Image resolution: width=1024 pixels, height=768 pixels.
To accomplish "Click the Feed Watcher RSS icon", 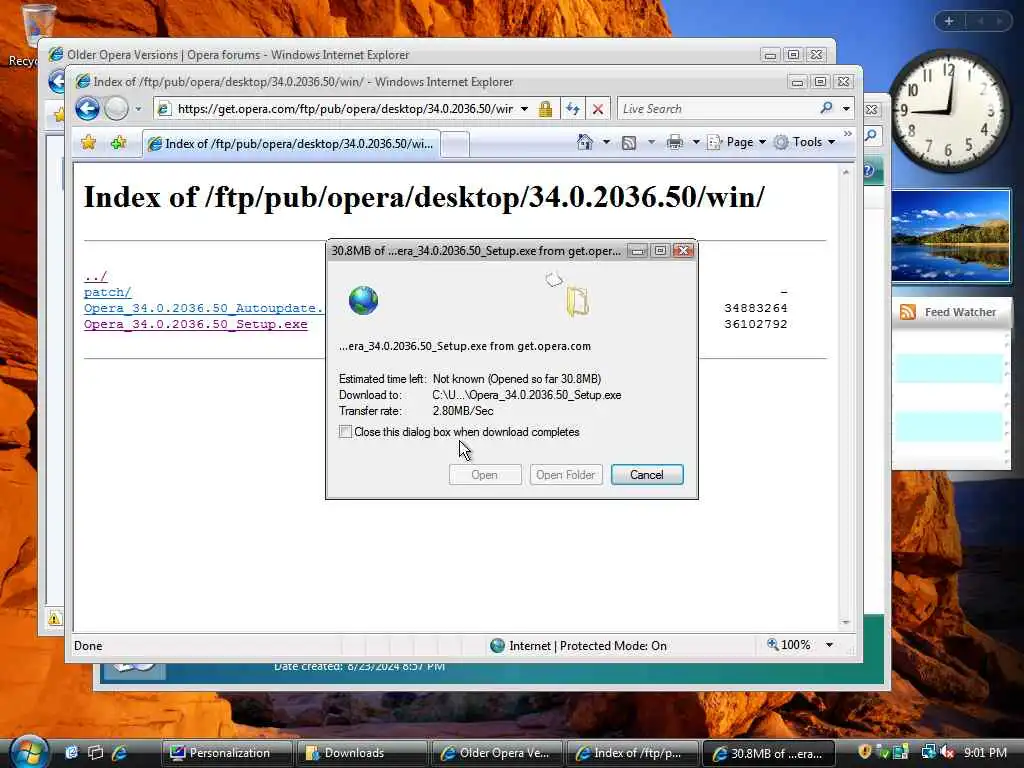I will pos(908,312).
